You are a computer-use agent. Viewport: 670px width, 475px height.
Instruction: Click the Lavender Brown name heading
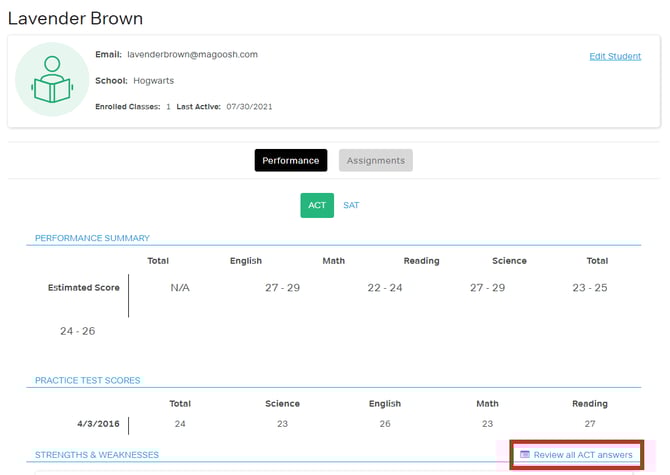pyautogui.click(x=75, y=18)
